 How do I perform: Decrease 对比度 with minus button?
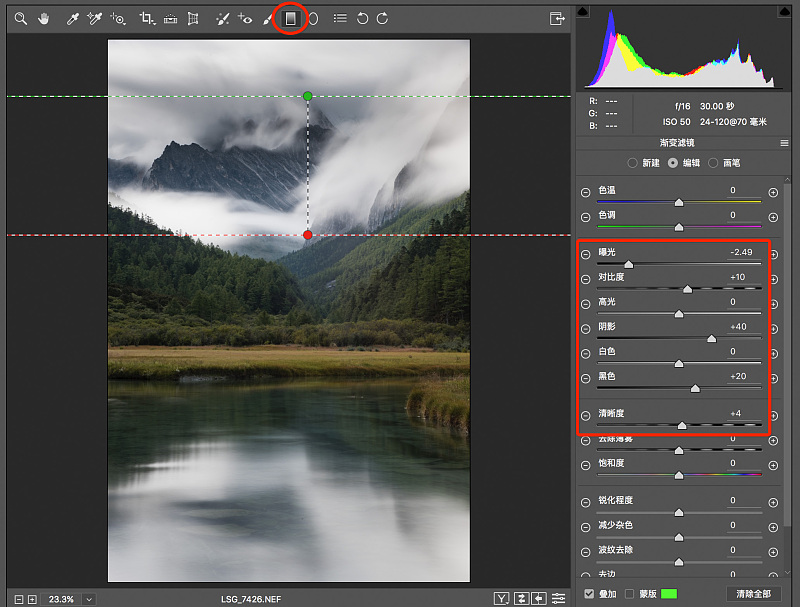coord(586,280)
